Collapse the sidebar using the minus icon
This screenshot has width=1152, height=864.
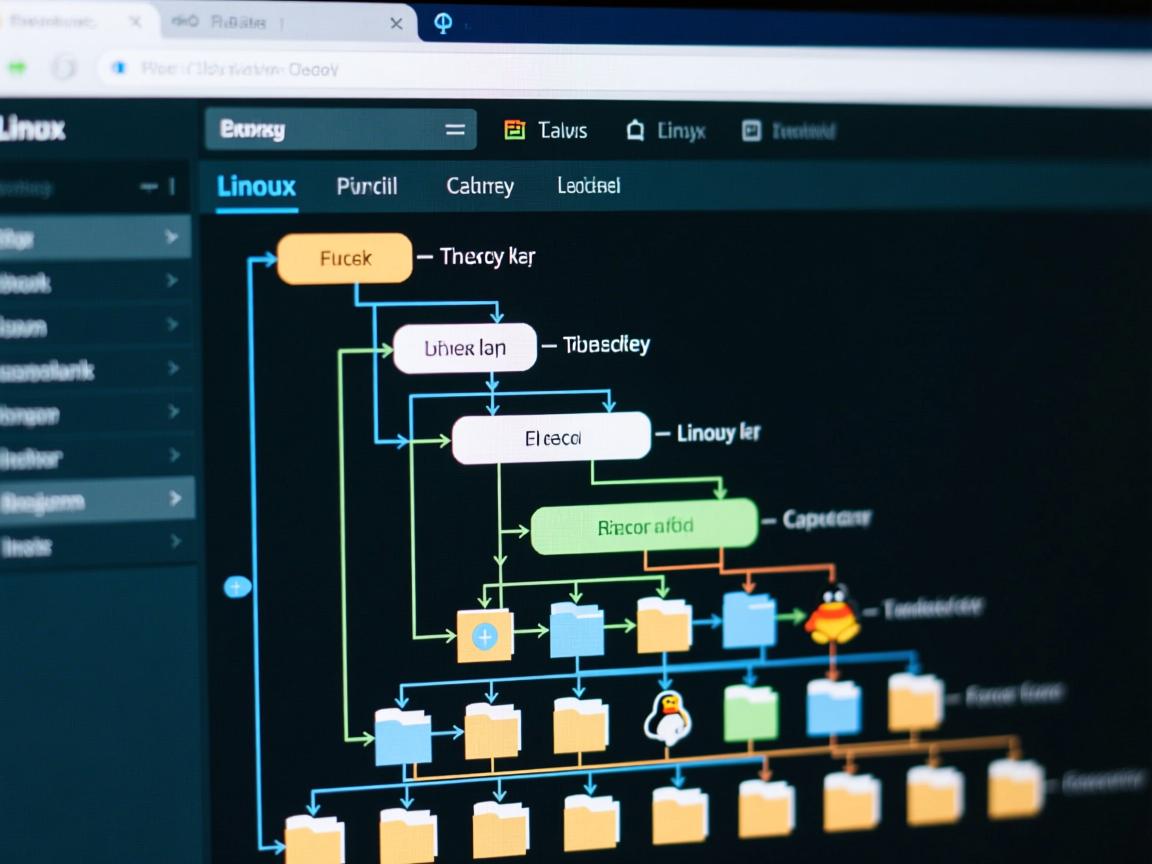click(x=146, y=186)
